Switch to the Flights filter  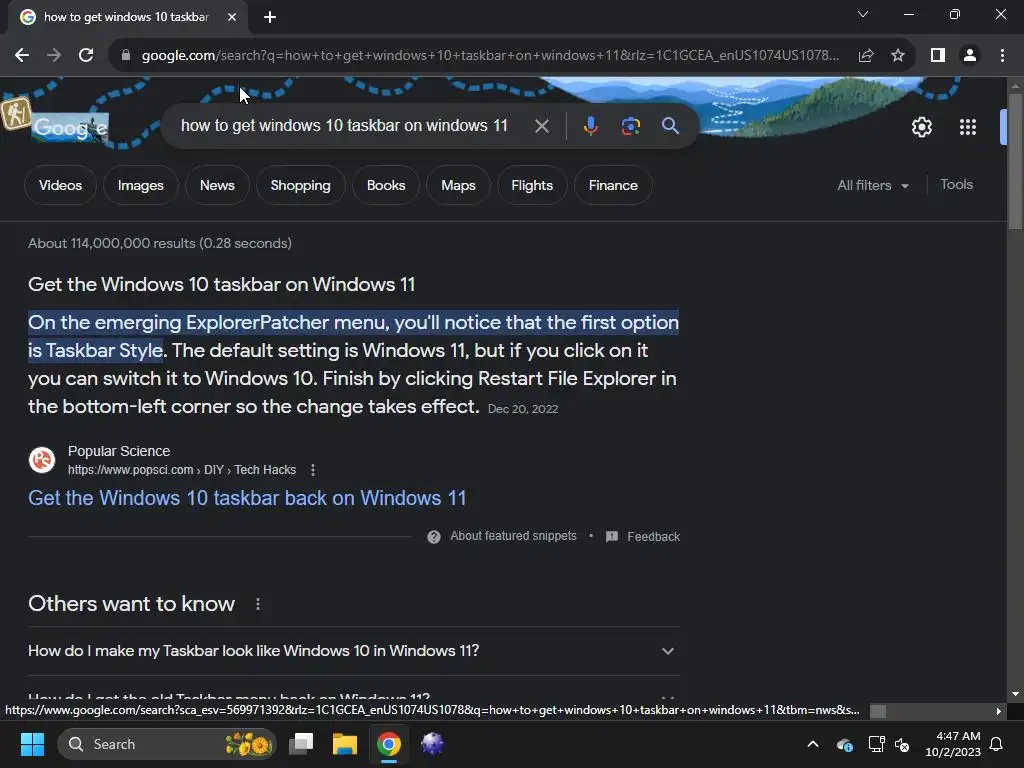(x=532, y=185)
